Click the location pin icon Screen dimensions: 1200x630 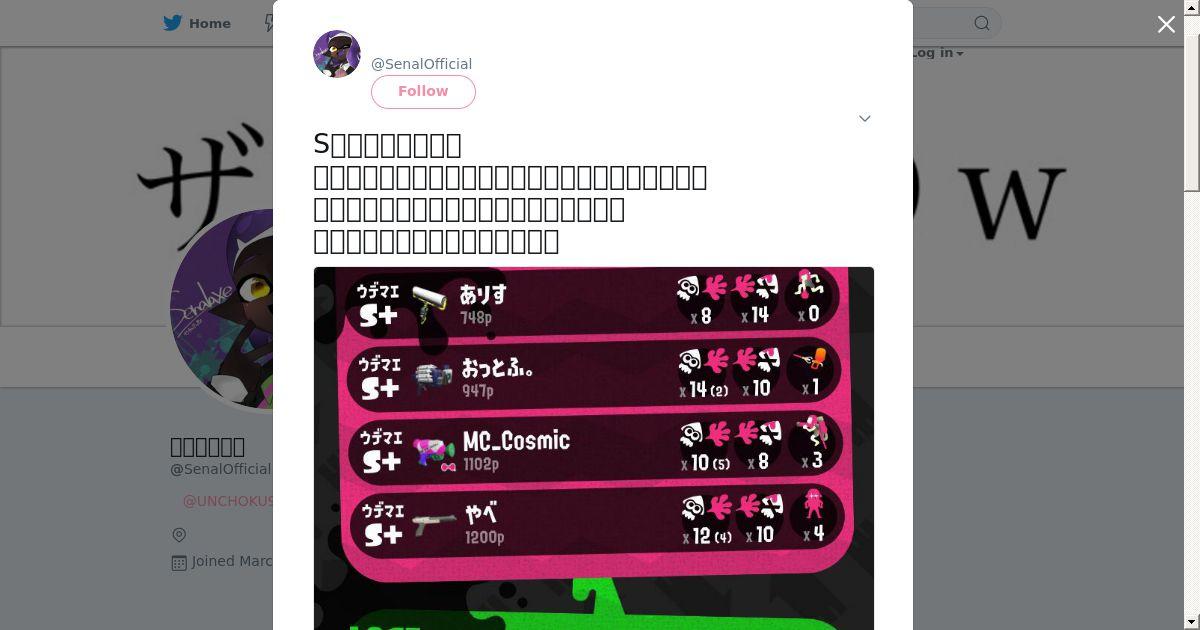179,535
